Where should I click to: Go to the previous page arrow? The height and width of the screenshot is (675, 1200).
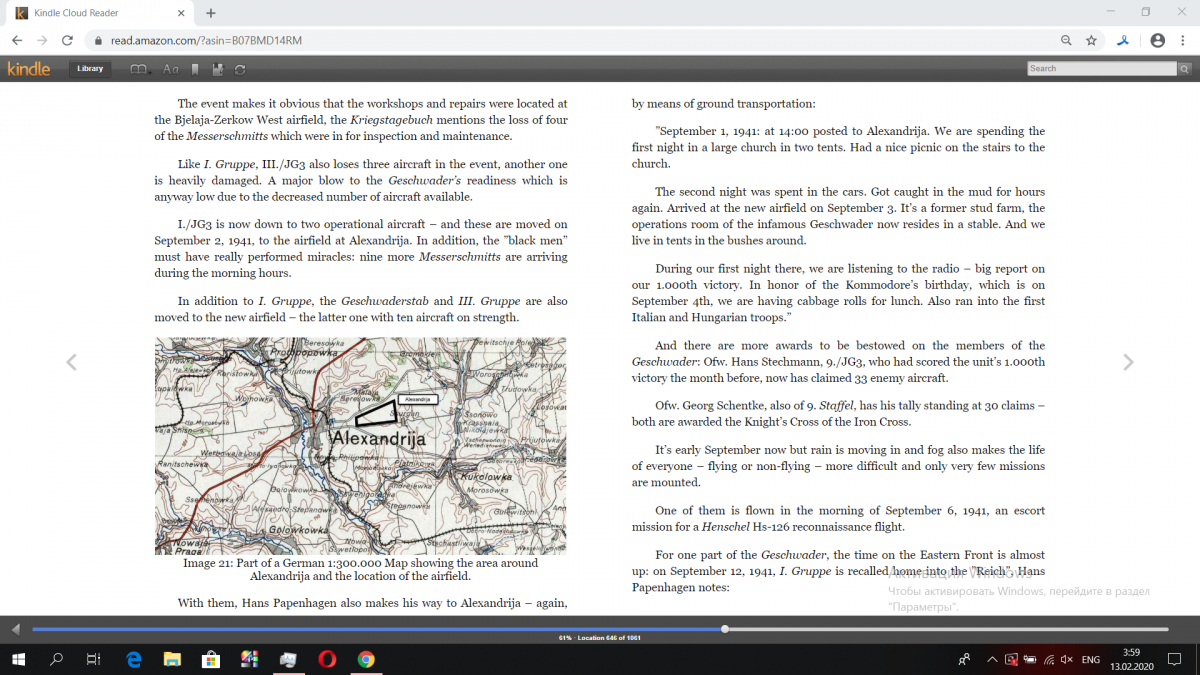[71, 362]
